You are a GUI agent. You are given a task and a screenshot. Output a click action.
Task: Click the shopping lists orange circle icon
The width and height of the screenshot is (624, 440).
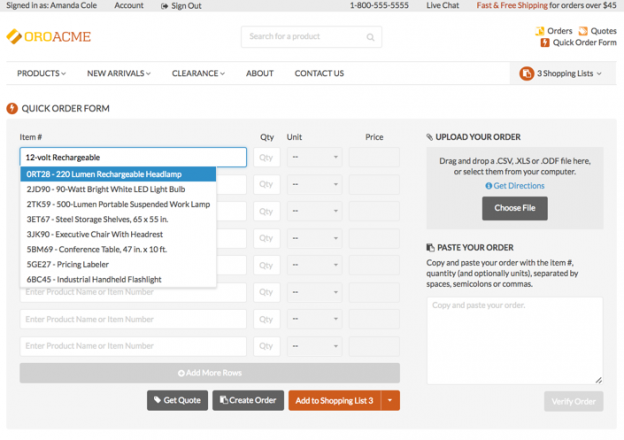pos(526,74)
